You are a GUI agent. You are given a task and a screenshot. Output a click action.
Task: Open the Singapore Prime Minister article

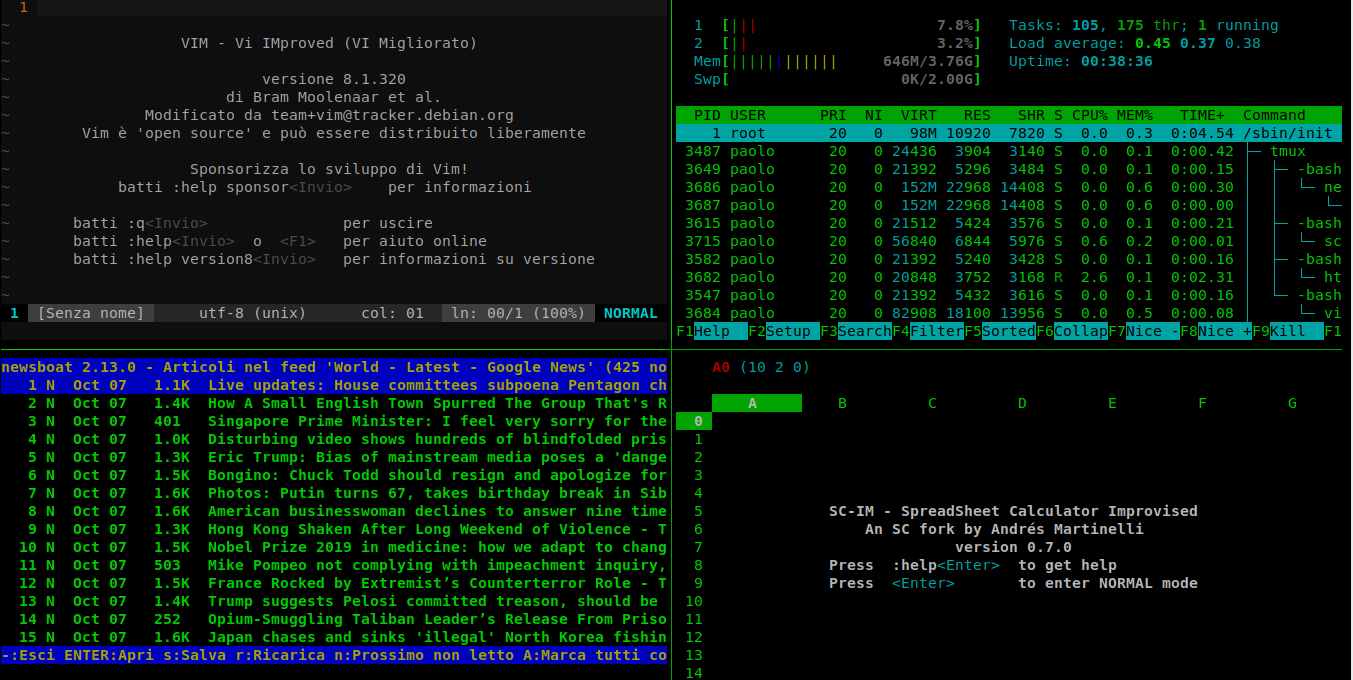(436, 421)
